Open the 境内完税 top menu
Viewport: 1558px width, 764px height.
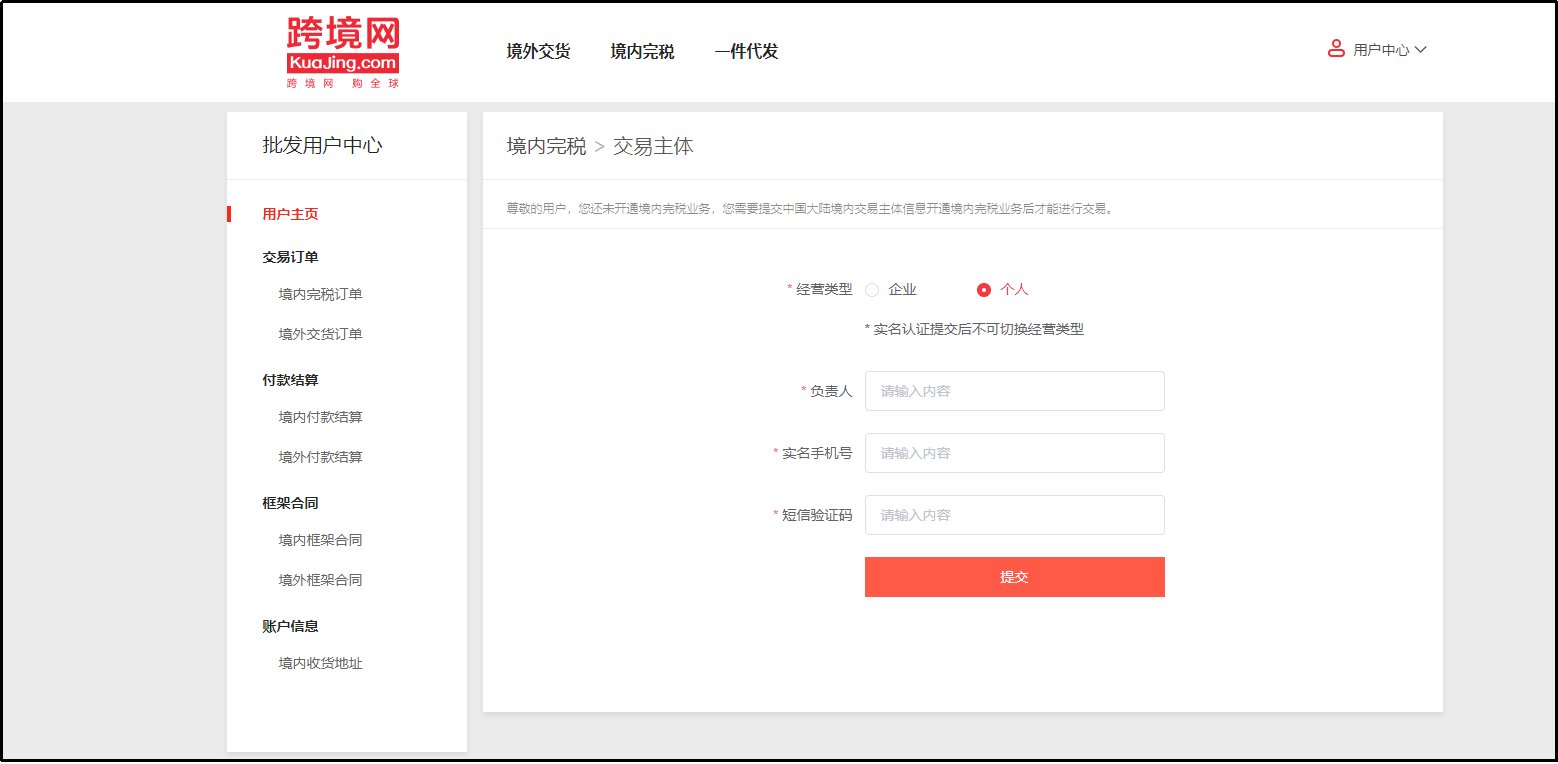point(642,52)
